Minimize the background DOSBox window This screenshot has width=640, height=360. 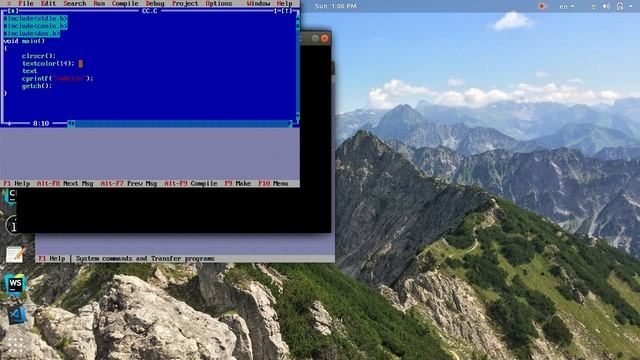[x=315, y=38]
